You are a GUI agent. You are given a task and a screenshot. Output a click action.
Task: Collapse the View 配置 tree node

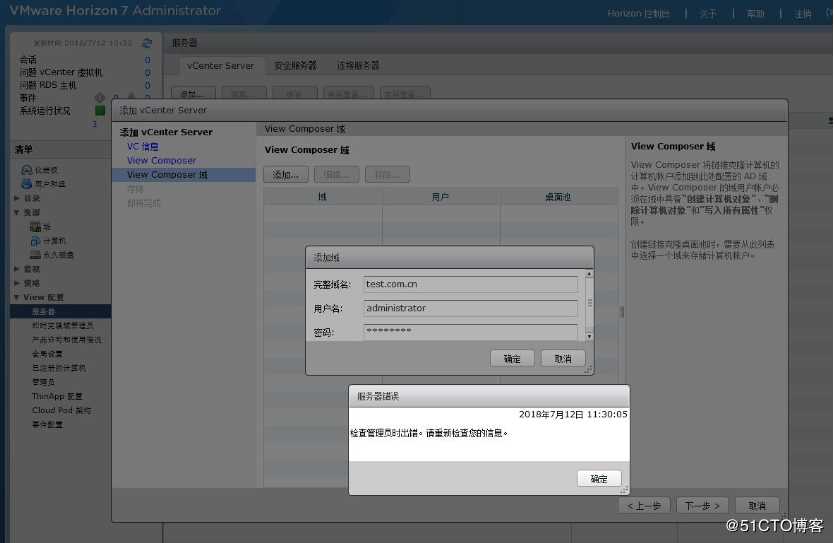[16, 297]
